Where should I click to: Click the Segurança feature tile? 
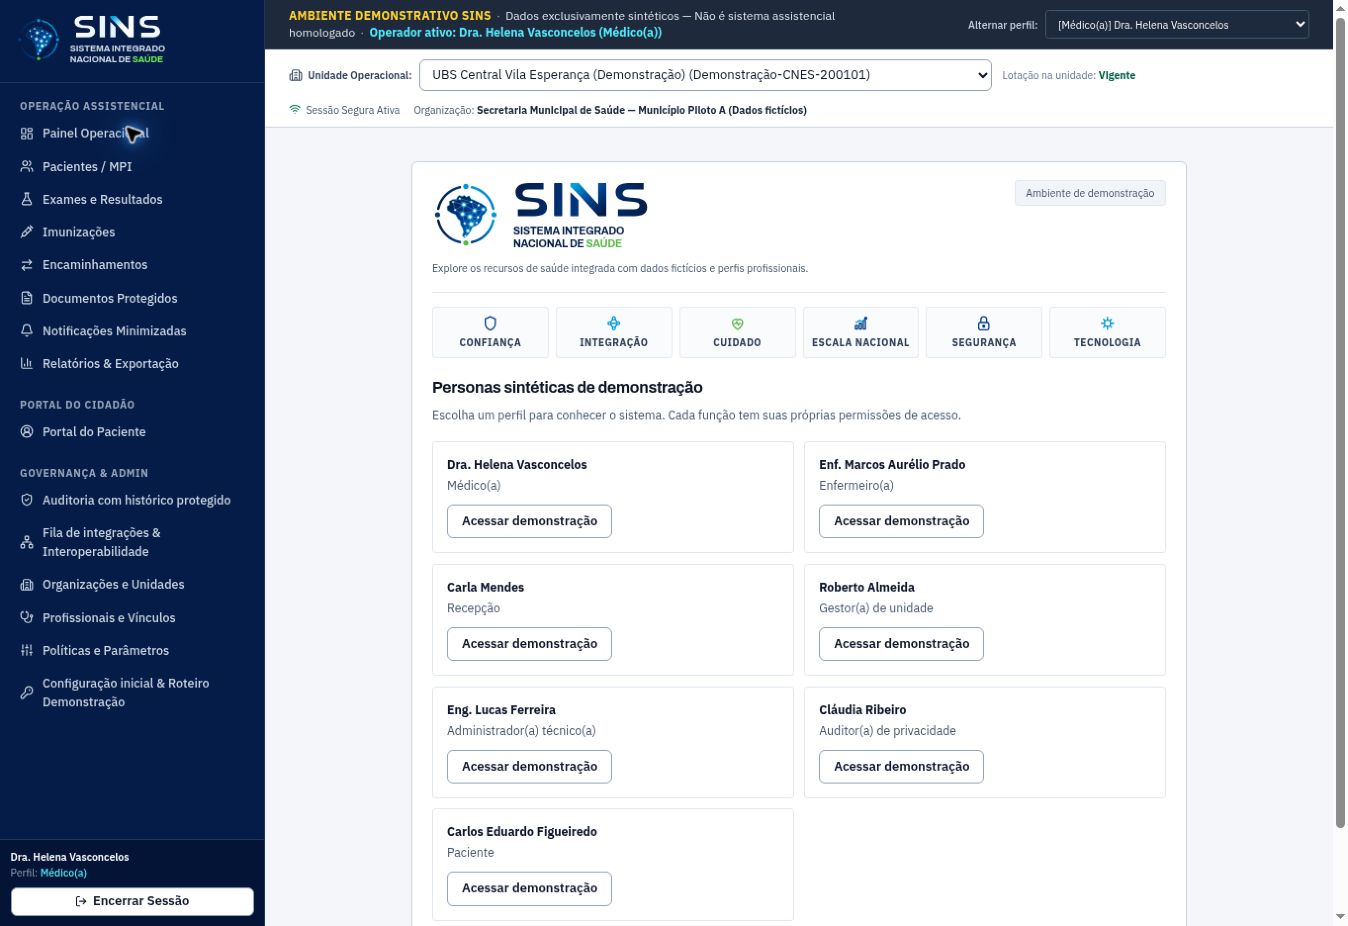click(984, 332)
